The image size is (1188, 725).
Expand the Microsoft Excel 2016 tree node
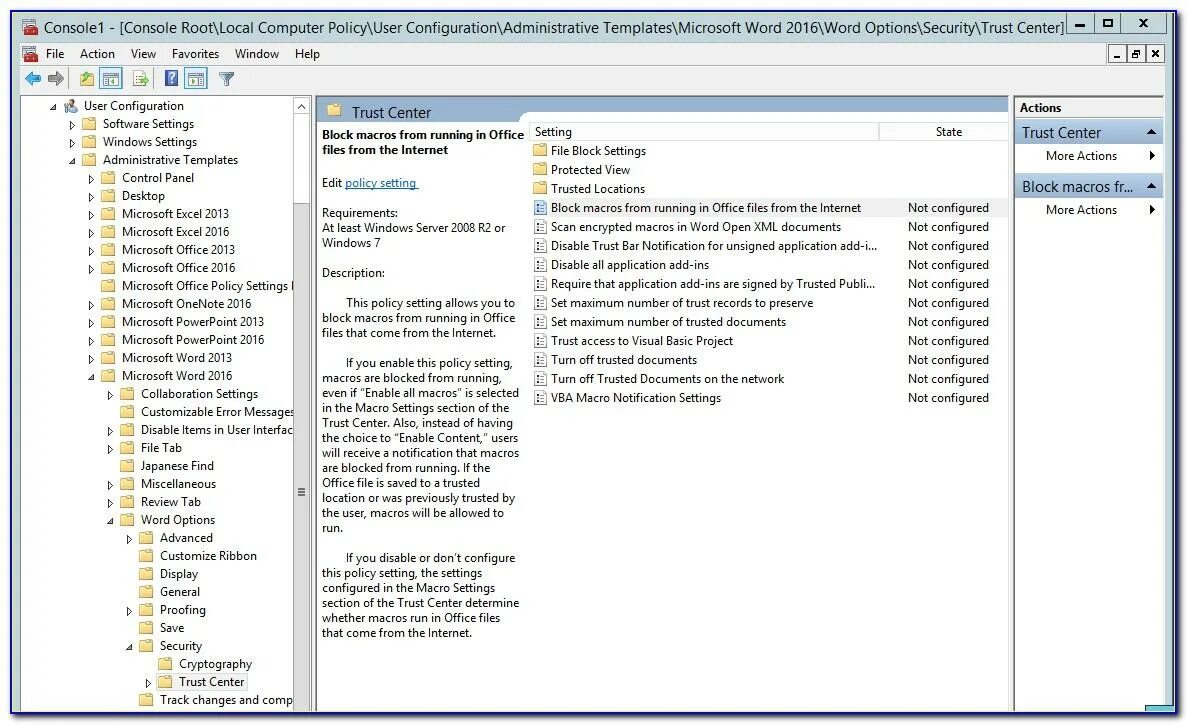[x=91, y=233]
